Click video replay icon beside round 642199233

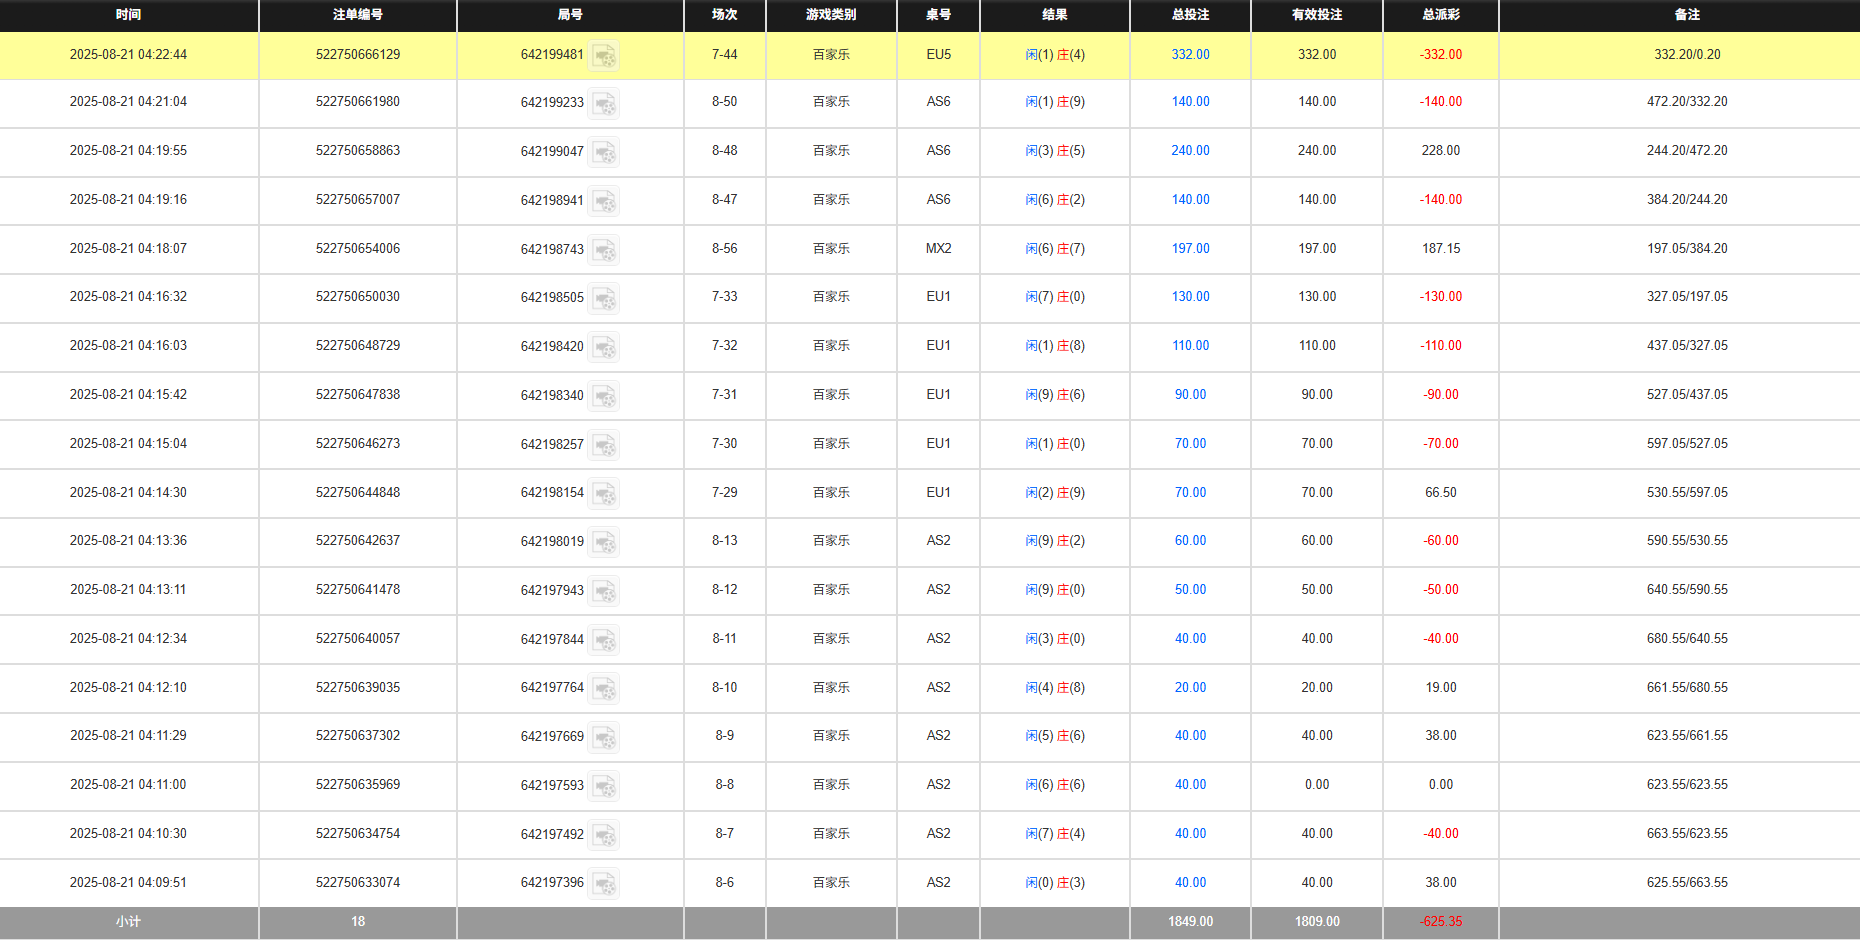(x=603, y=103)
